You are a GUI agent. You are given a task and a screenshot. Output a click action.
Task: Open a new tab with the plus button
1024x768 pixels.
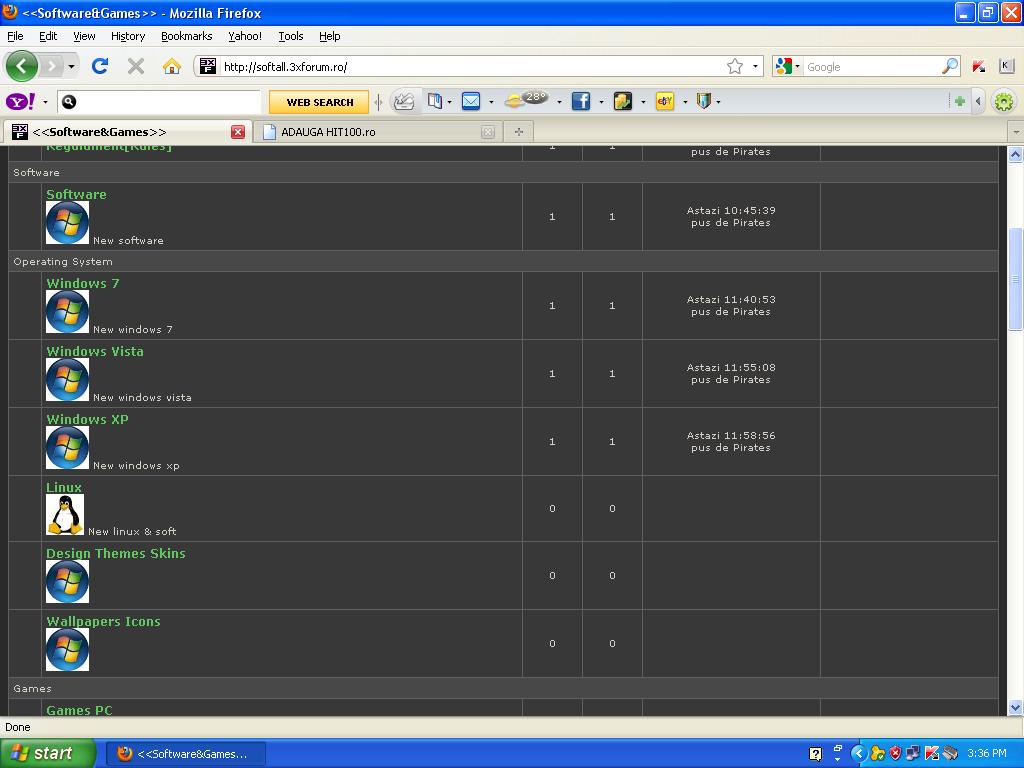(519, 132)
